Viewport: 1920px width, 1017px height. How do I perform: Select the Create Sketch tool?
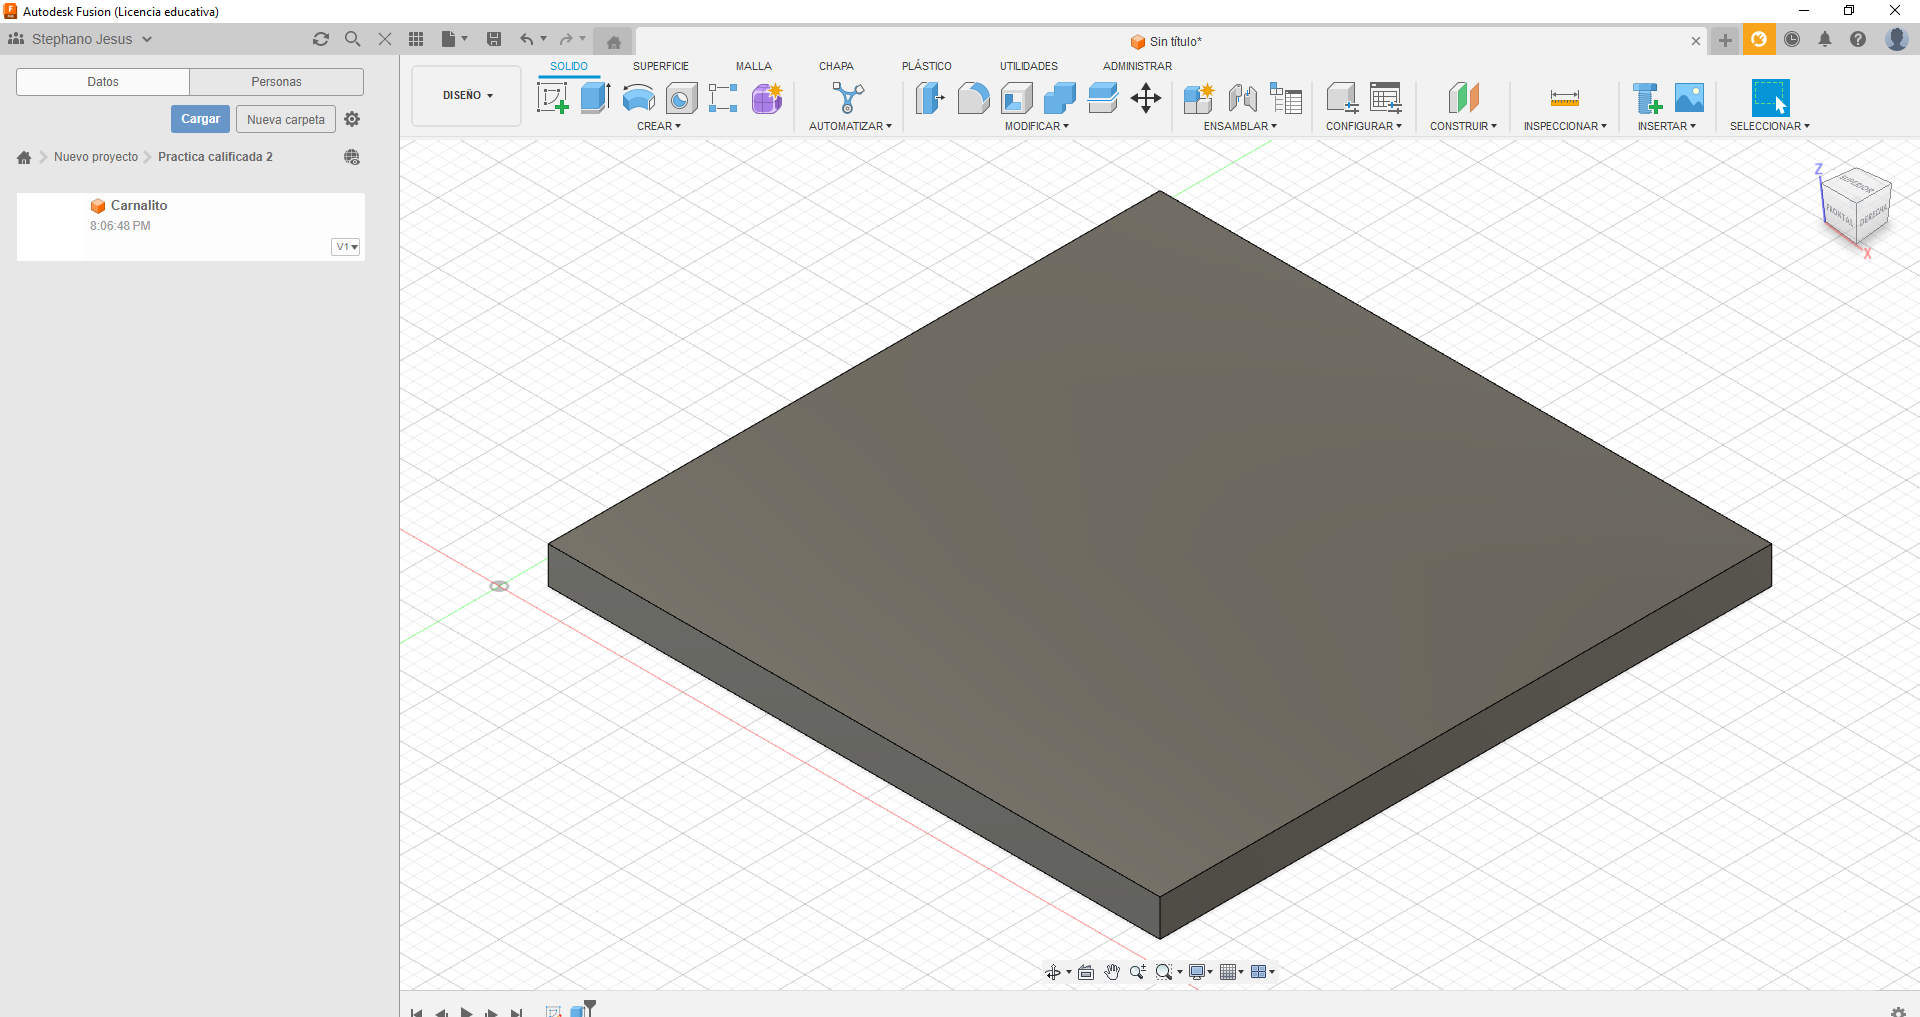click(553, 98)
